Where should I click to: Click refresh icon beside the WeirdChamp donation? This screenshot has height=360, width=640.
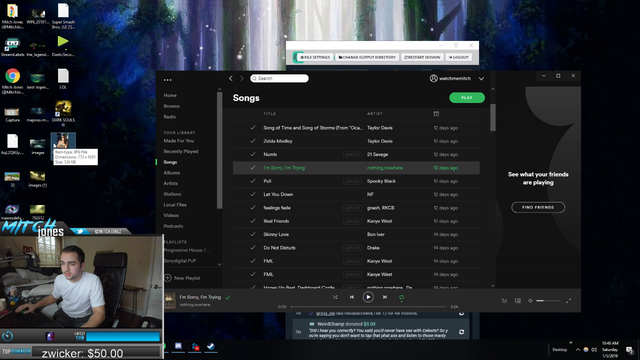(461, 332)
